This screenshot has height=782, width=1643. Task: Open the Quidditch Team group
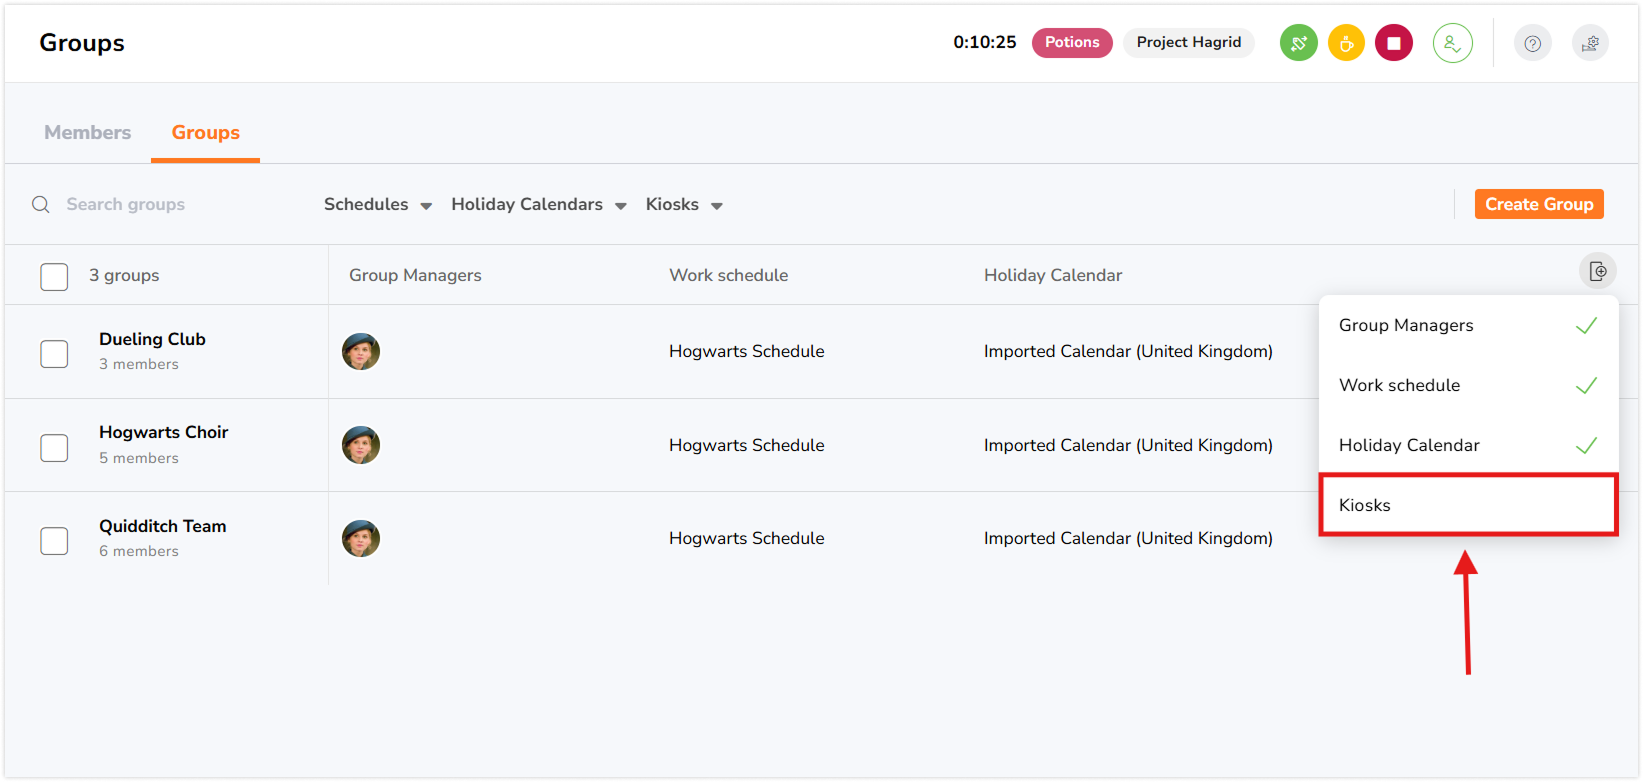click(x=162, y=526)
